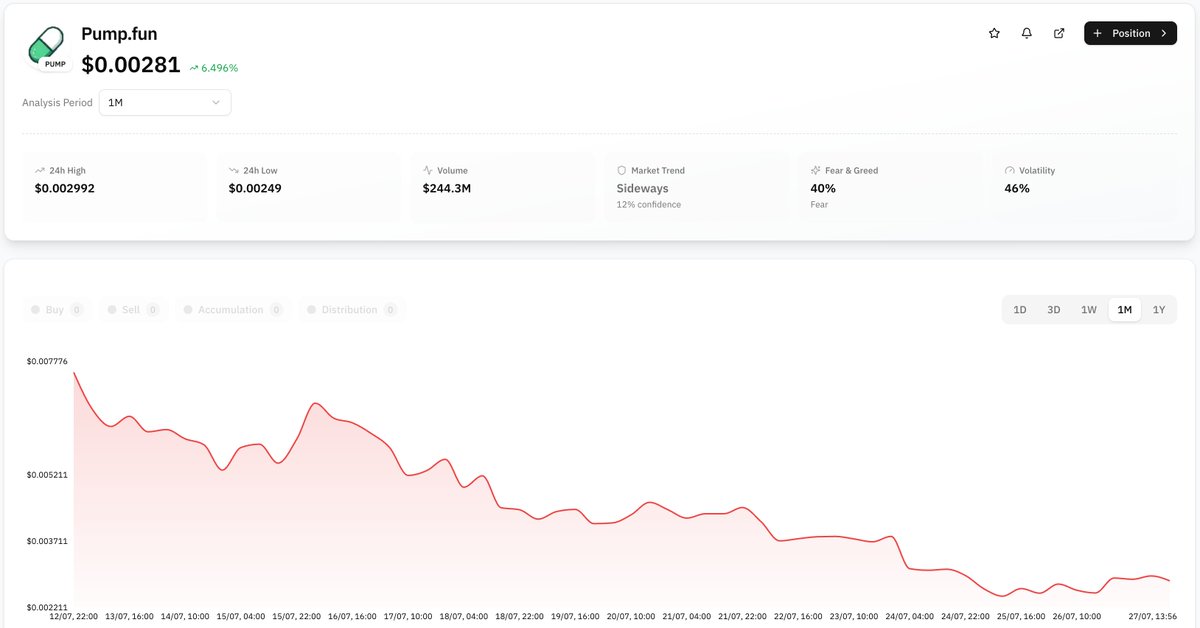Click the 12% confidence label
This screenshot has height=628, width=1200.
[x=649, y=205]
